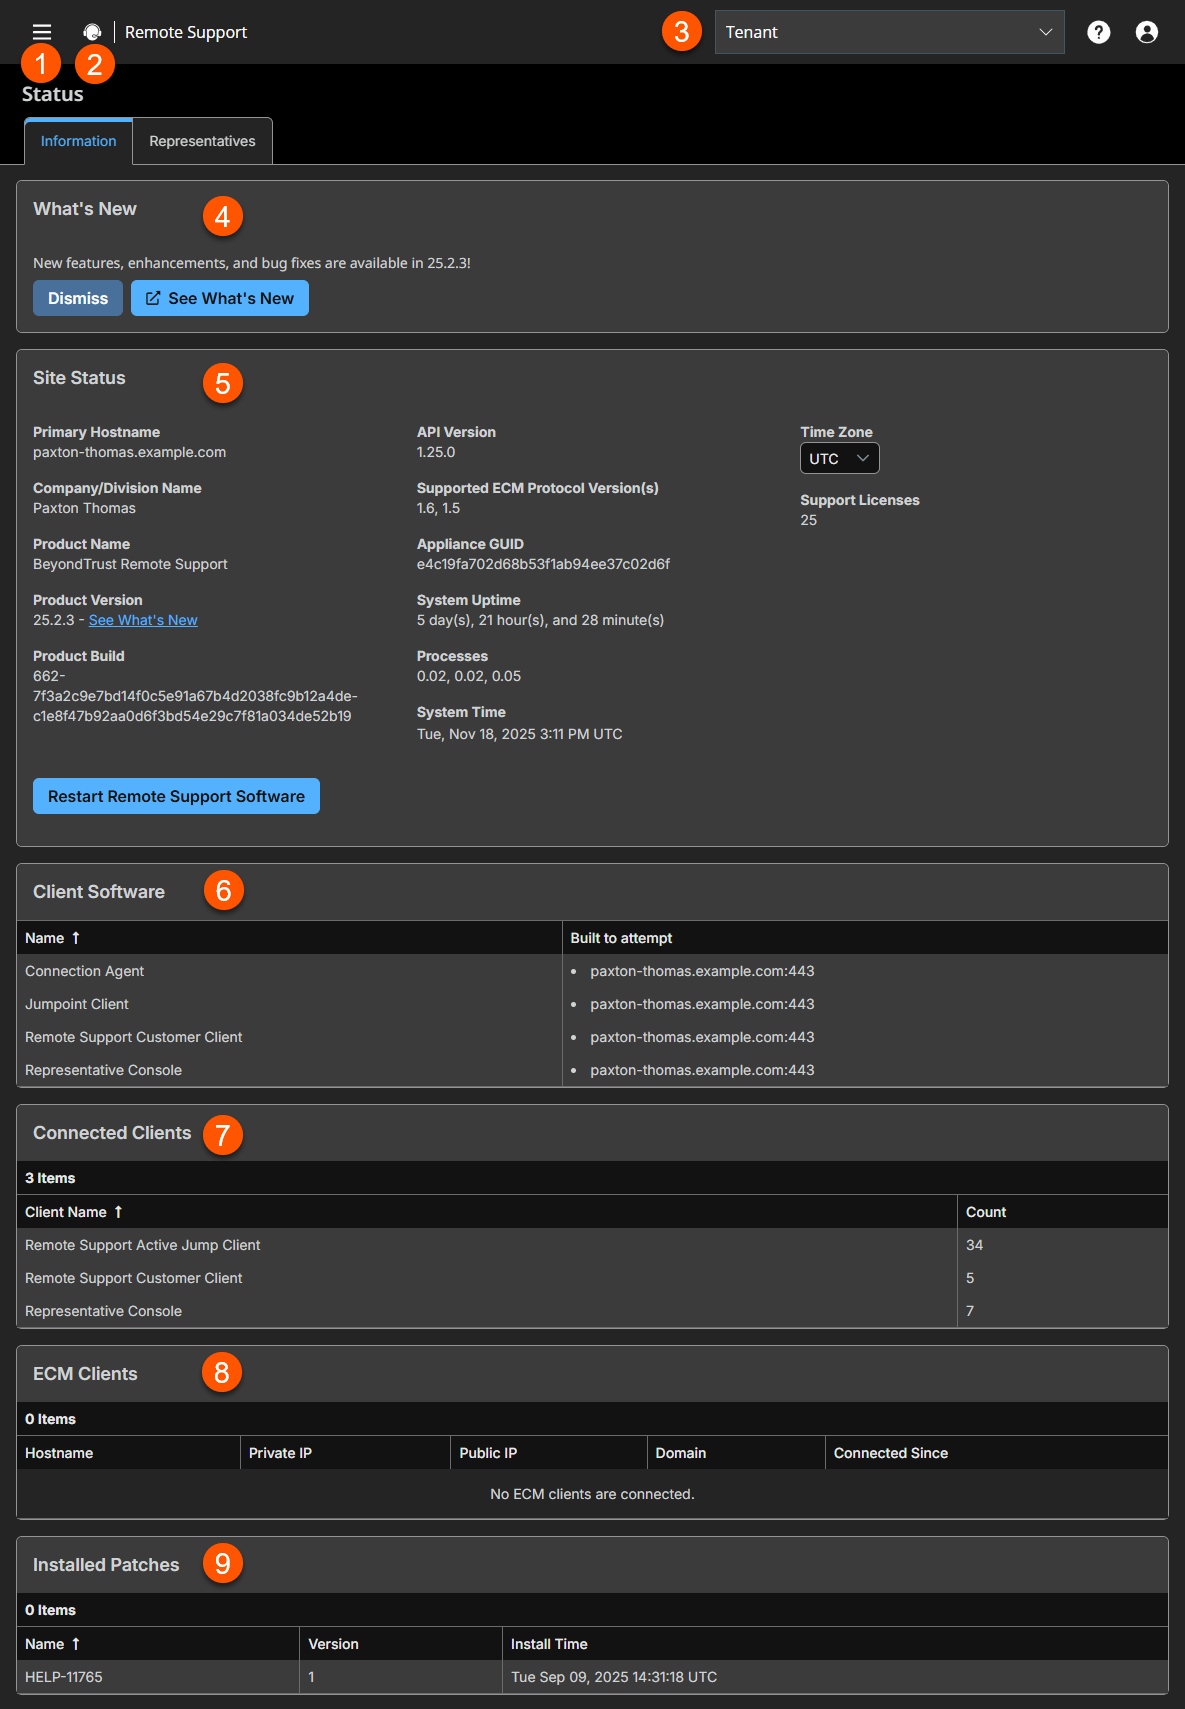Select the Jumpoint Client row
Screen dimensions: 1185x1709
[592, 1004]
